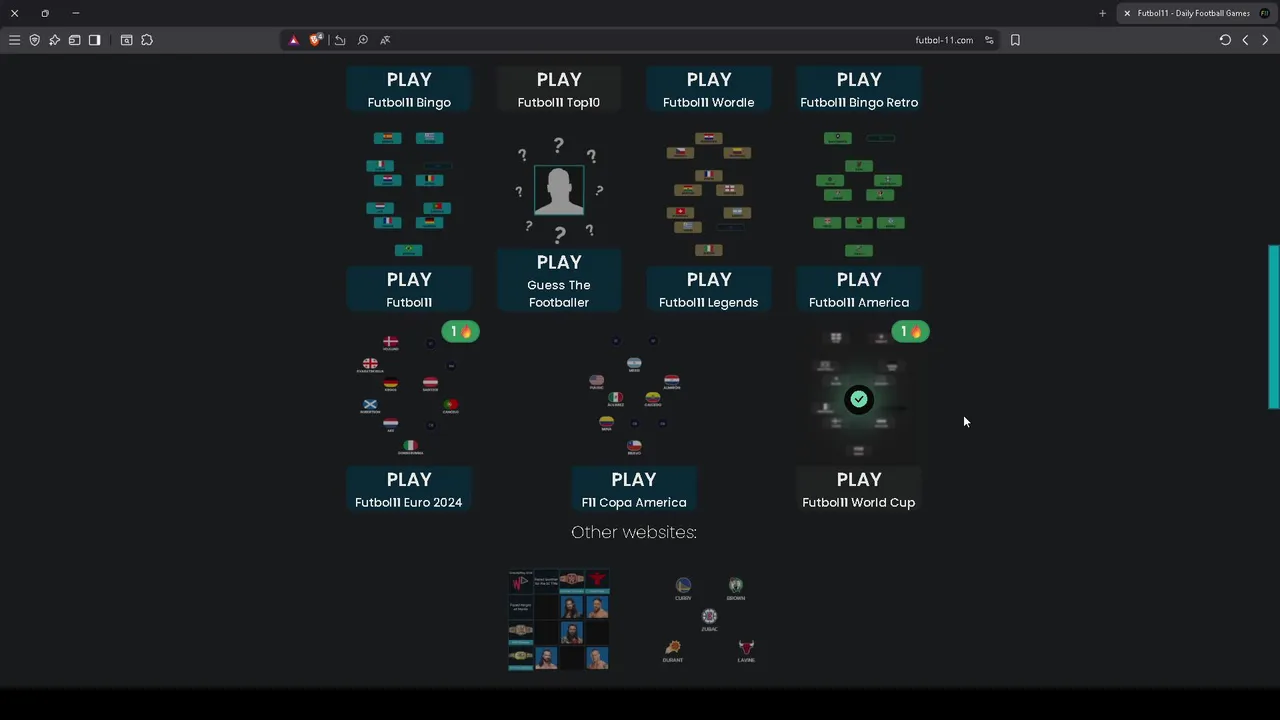Click the 'Other websites:' heading
Image resolution: width=1280 pixels, height=720 pixels.
634,532
